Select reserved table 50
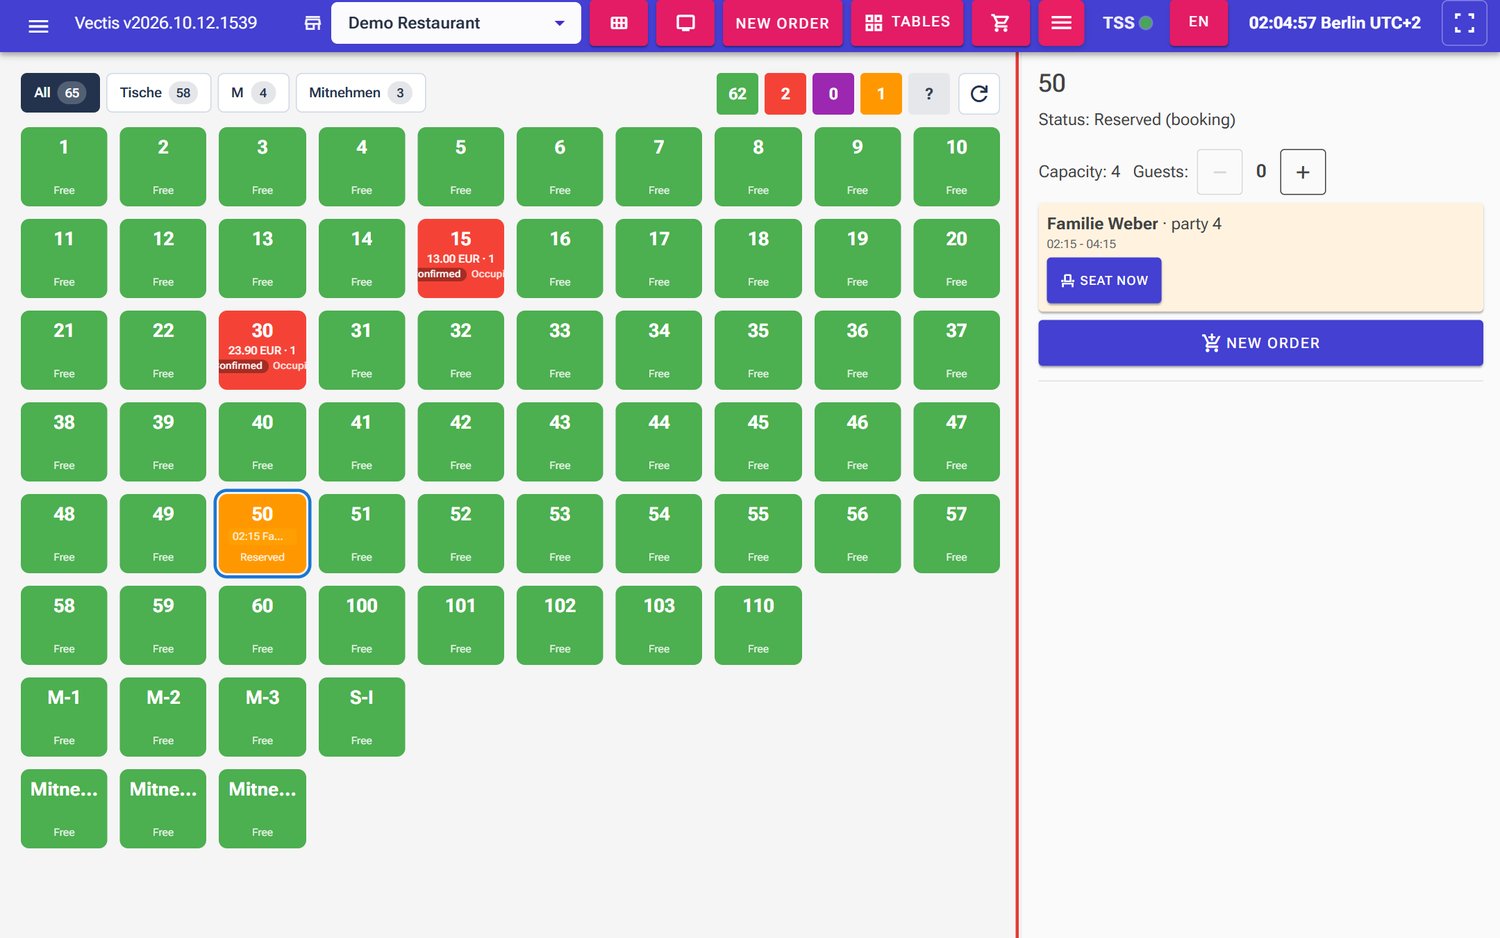 [x=262, y=533]
